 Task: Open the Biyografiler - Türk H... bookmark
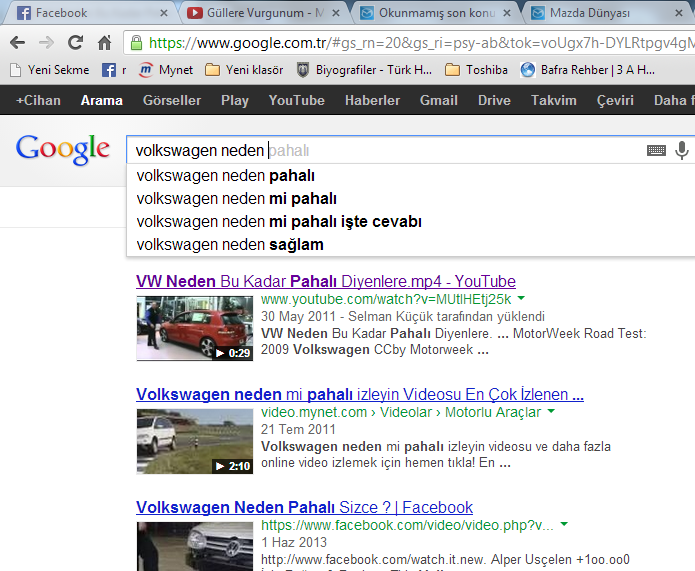point(364,70)
